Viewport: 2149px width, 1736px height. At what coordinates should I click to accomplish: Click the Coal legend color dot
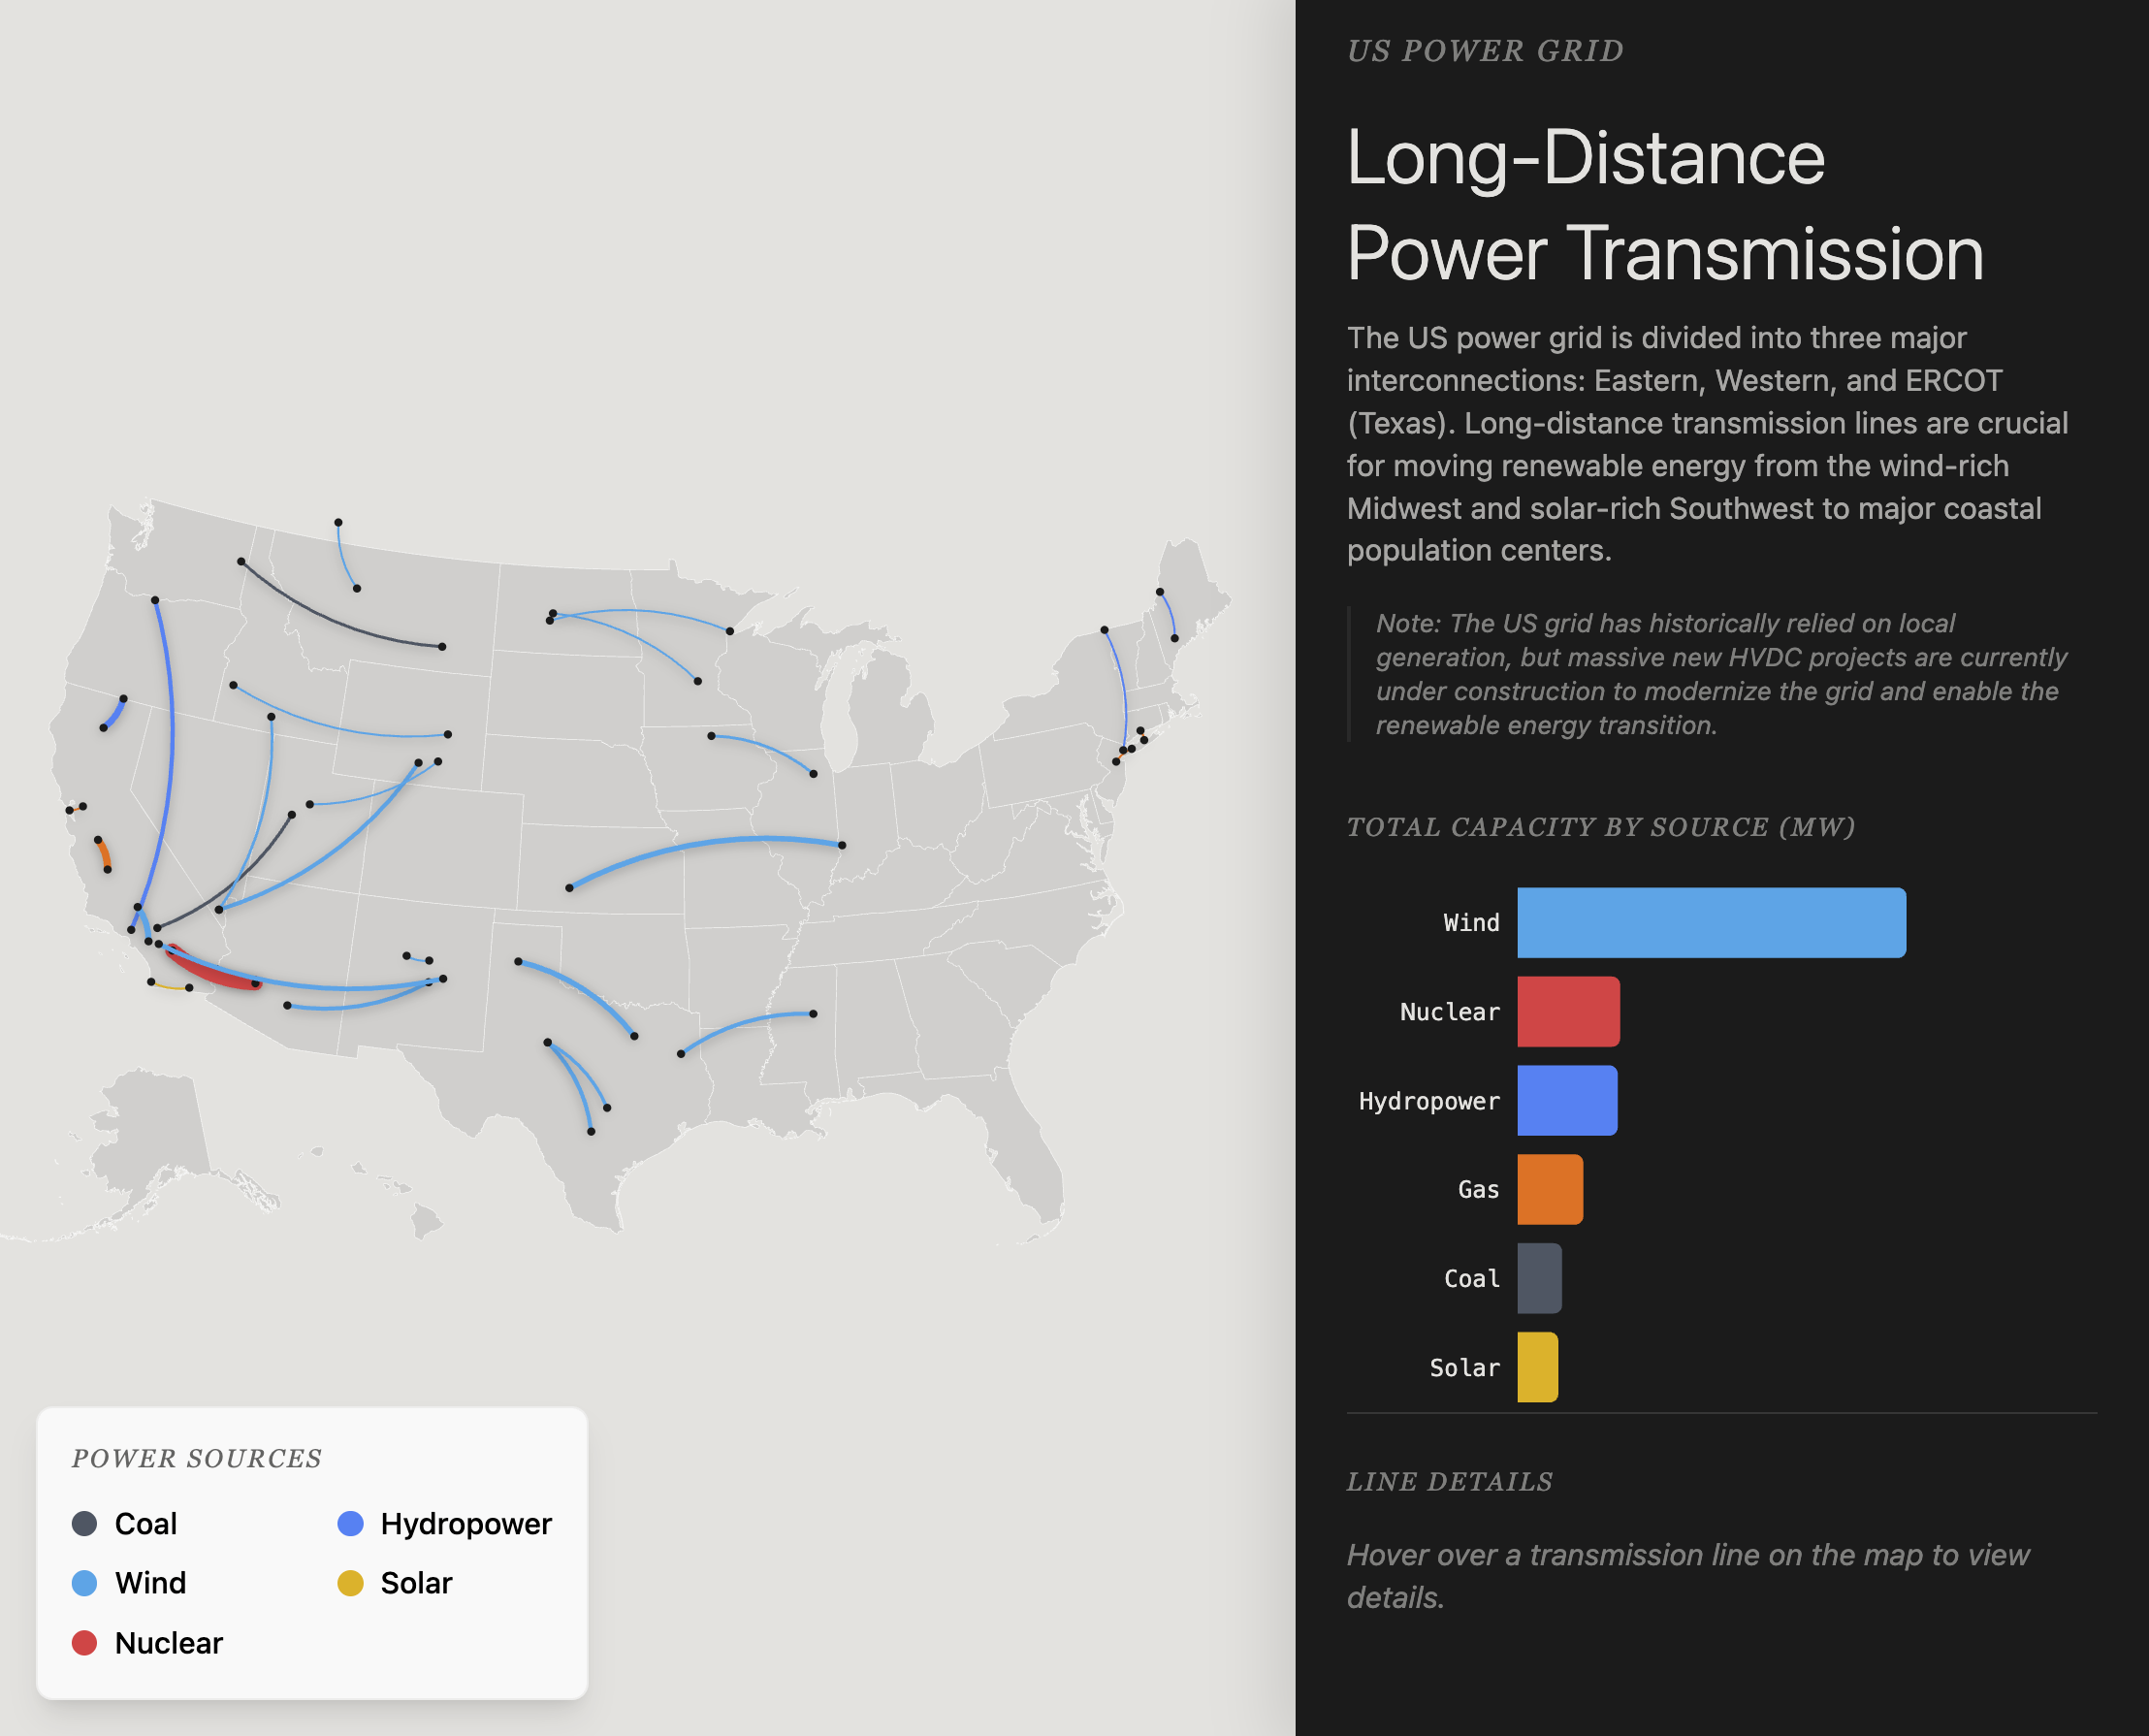(84, 1523)
